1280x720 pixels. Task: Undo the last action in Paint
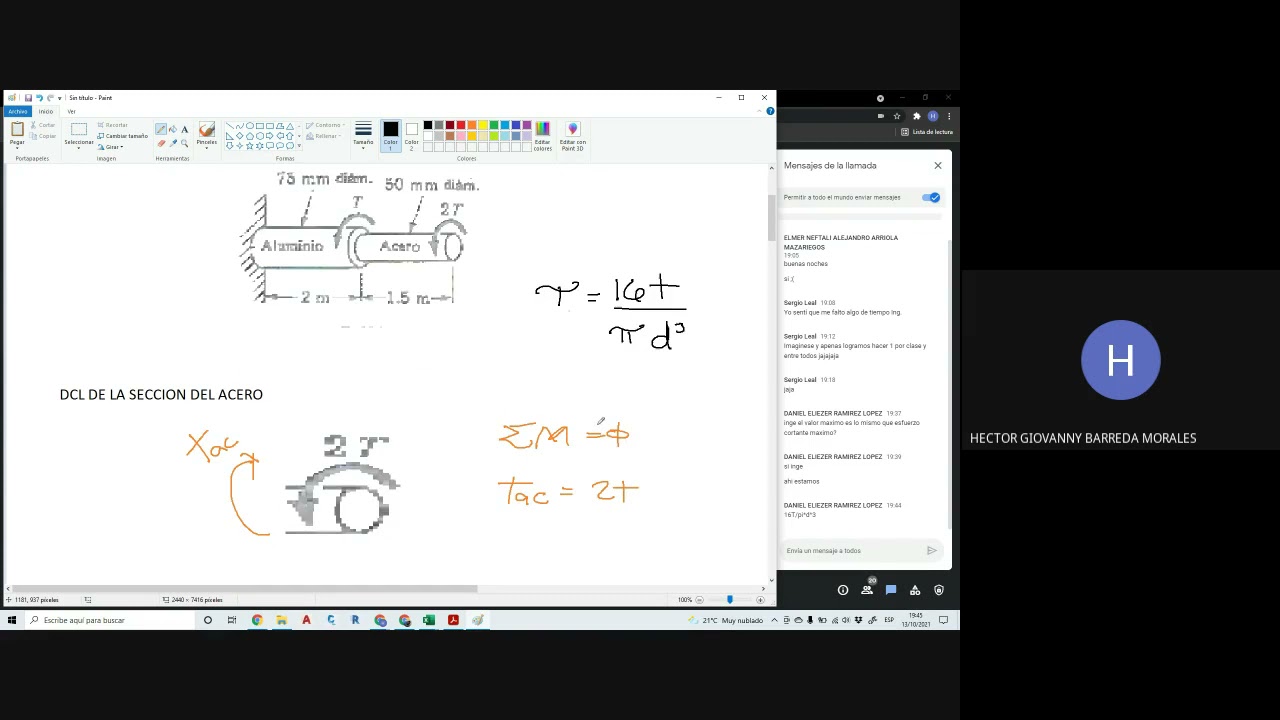pyautogui.click(x=39, y=98)
